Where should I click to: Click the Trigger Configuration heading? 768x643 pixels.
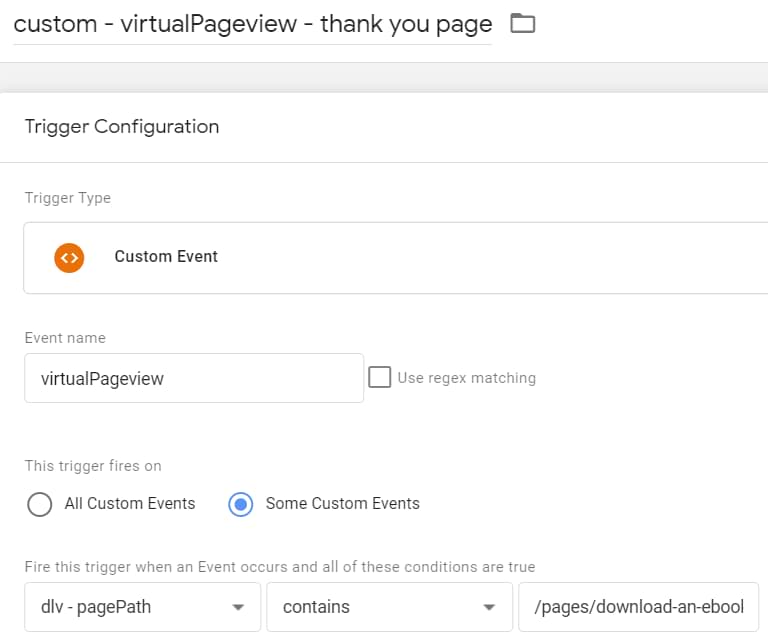(x=121, y=127)
